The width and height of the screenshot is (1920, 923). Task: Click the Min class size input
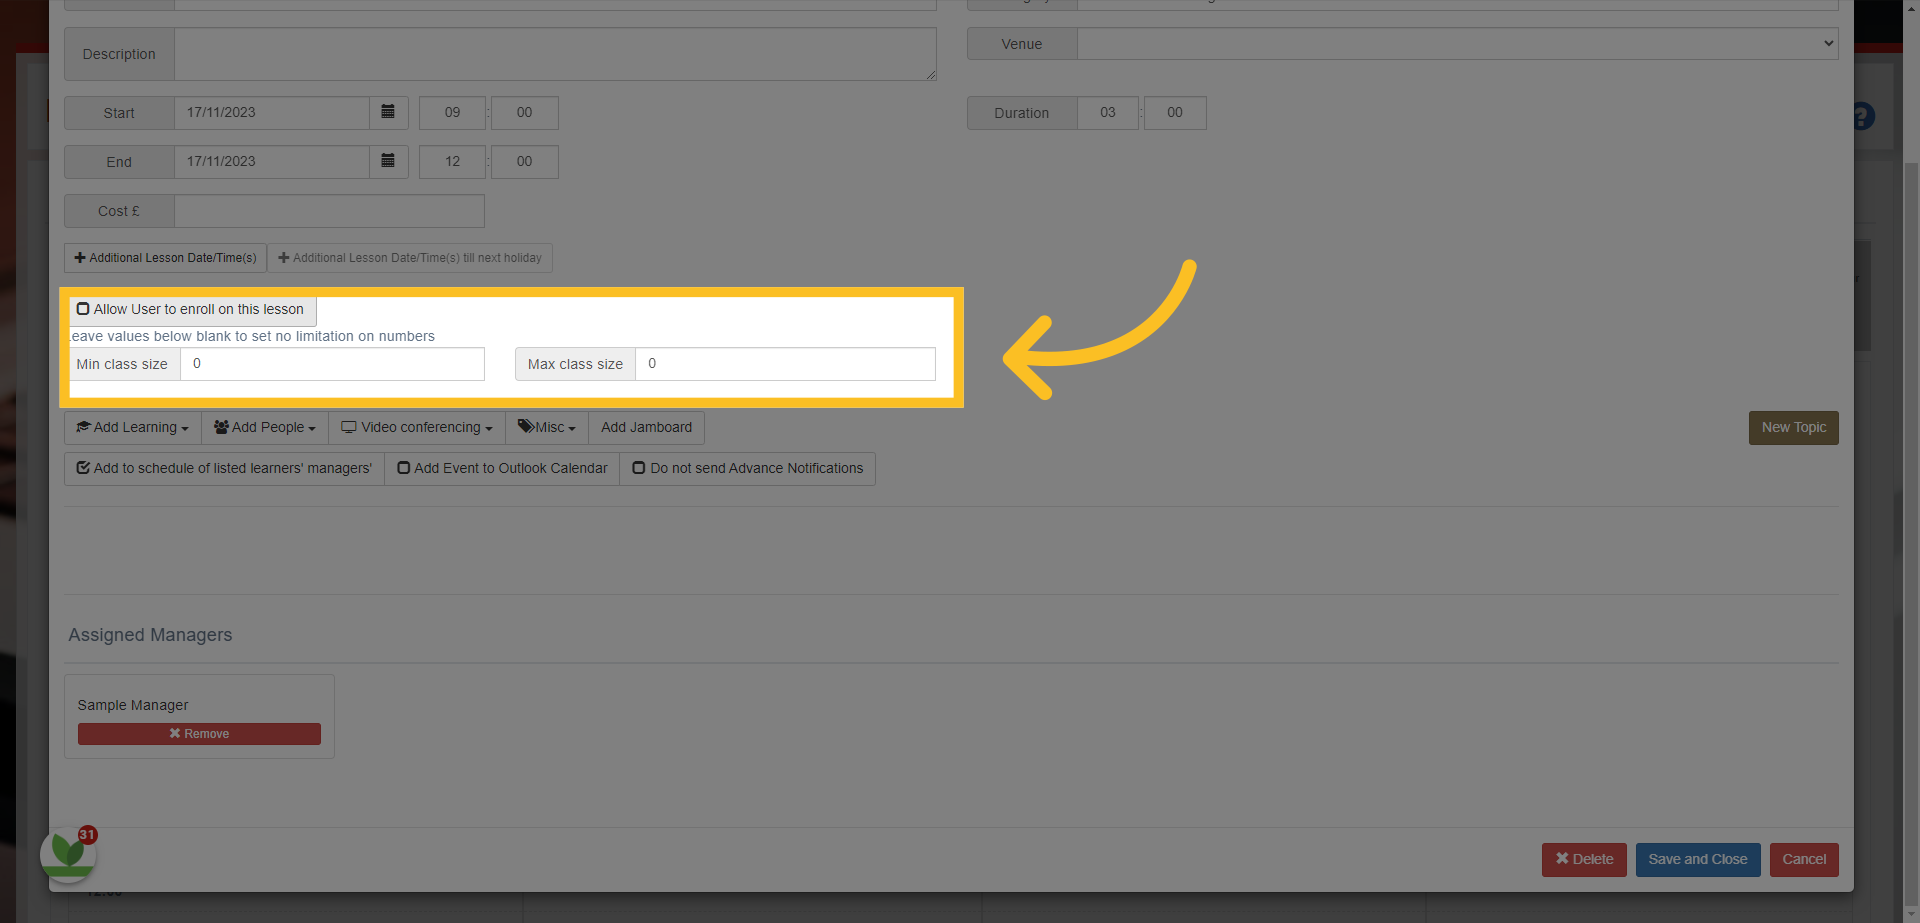(x=332, y=364)
